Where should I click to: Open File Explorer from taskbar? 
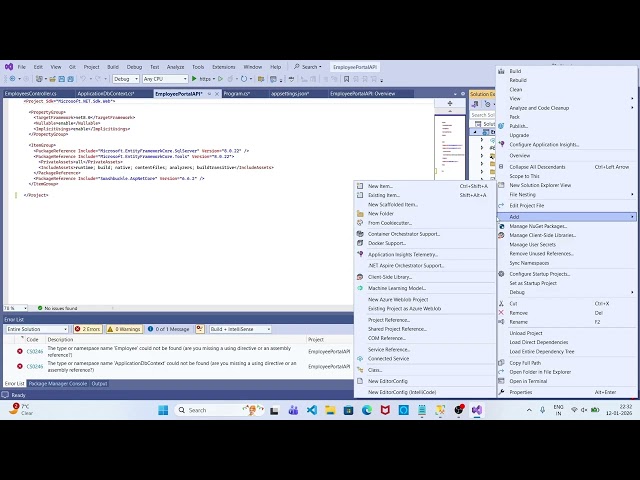(x=330, y=410)
